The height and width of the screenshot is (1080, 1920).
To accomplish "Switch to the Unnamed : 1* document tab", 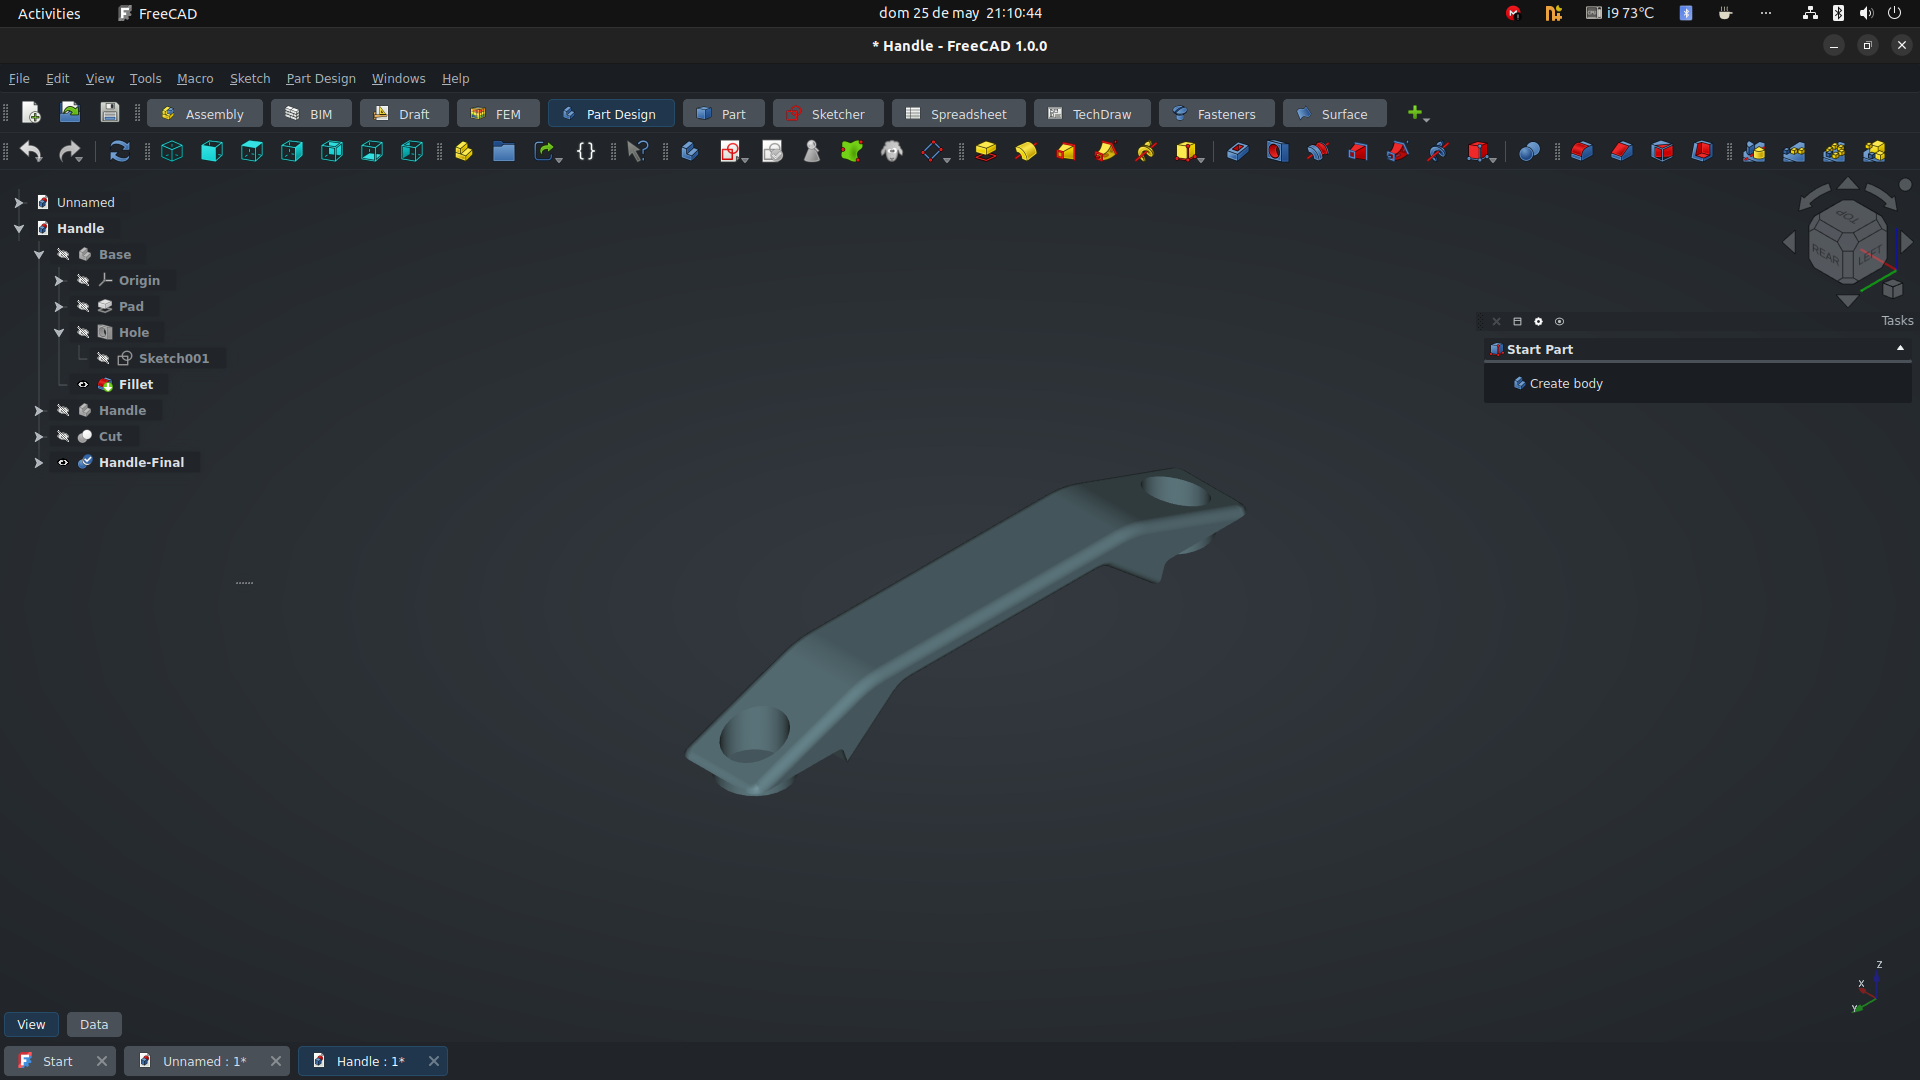I will 206,1061.
